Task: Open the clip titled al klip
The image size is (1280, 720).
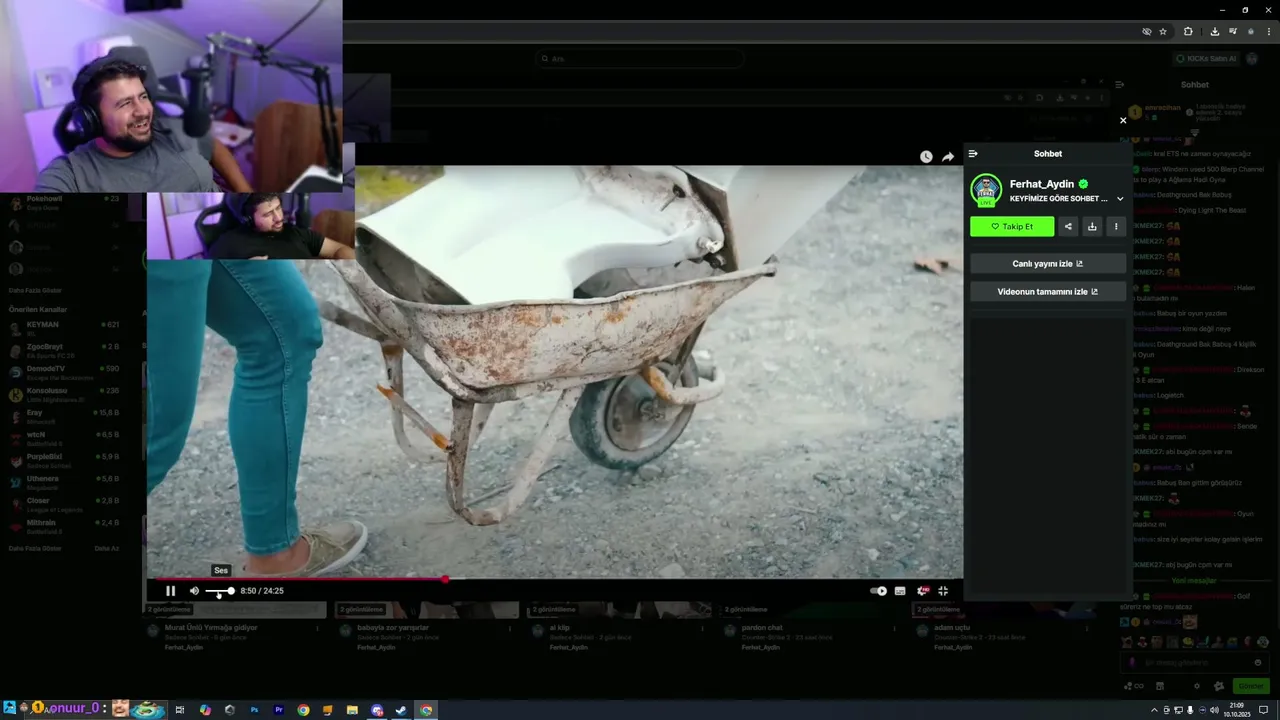Action: click(559, 628)
